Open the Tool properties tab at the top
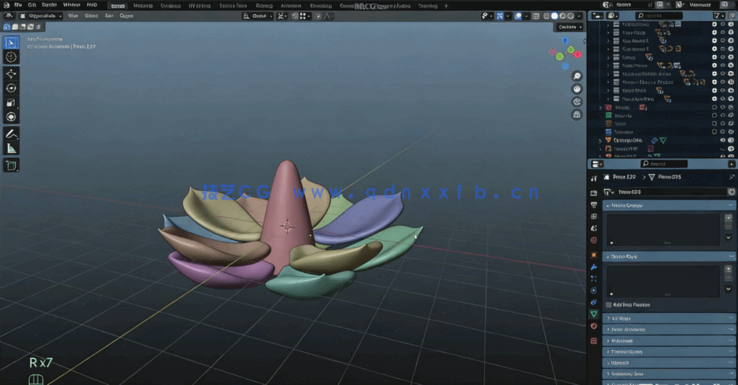 pyautogui.click(x=594, y=178)
